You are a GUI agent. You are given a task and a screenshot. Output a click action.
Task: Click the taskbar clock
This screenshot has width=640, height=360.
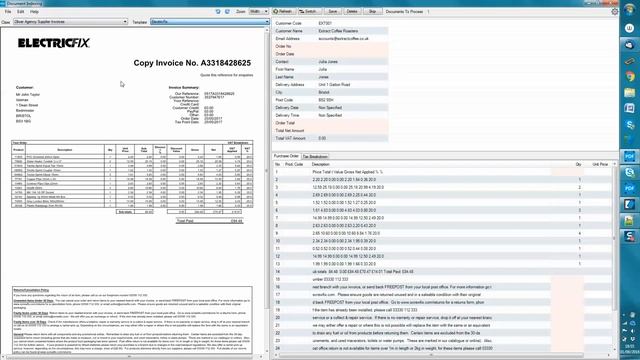630,349
